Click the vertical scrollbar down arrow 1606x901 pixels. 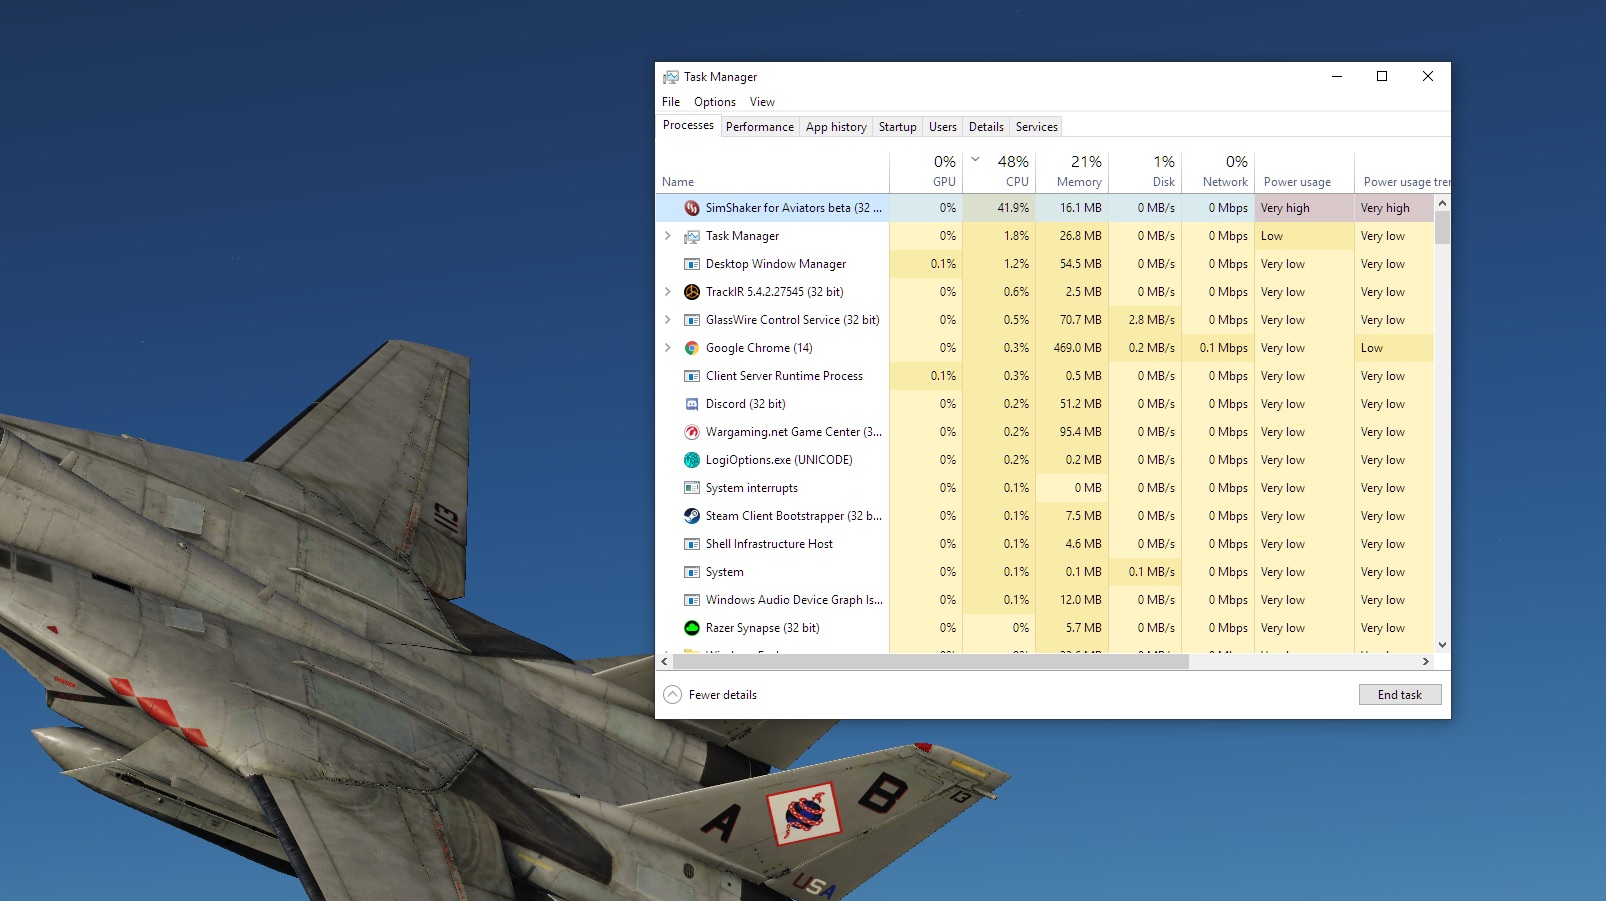1442,645
